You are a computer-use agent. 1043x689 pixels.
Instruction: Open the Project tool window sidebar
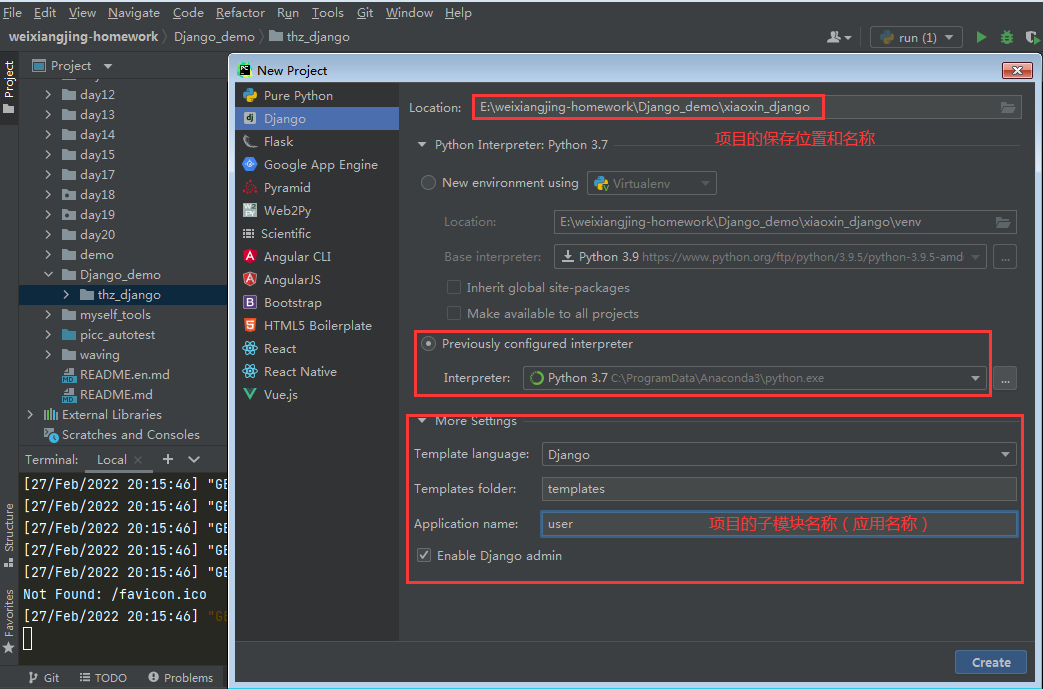pos(9,86)
